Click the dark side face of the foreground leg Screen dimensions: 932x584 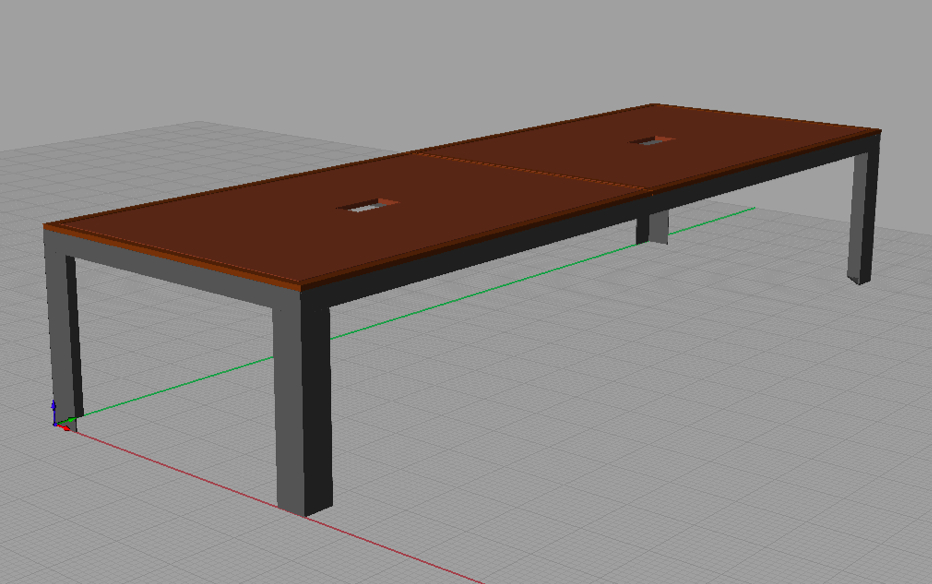pyautogui.click(x=319, y=400)
